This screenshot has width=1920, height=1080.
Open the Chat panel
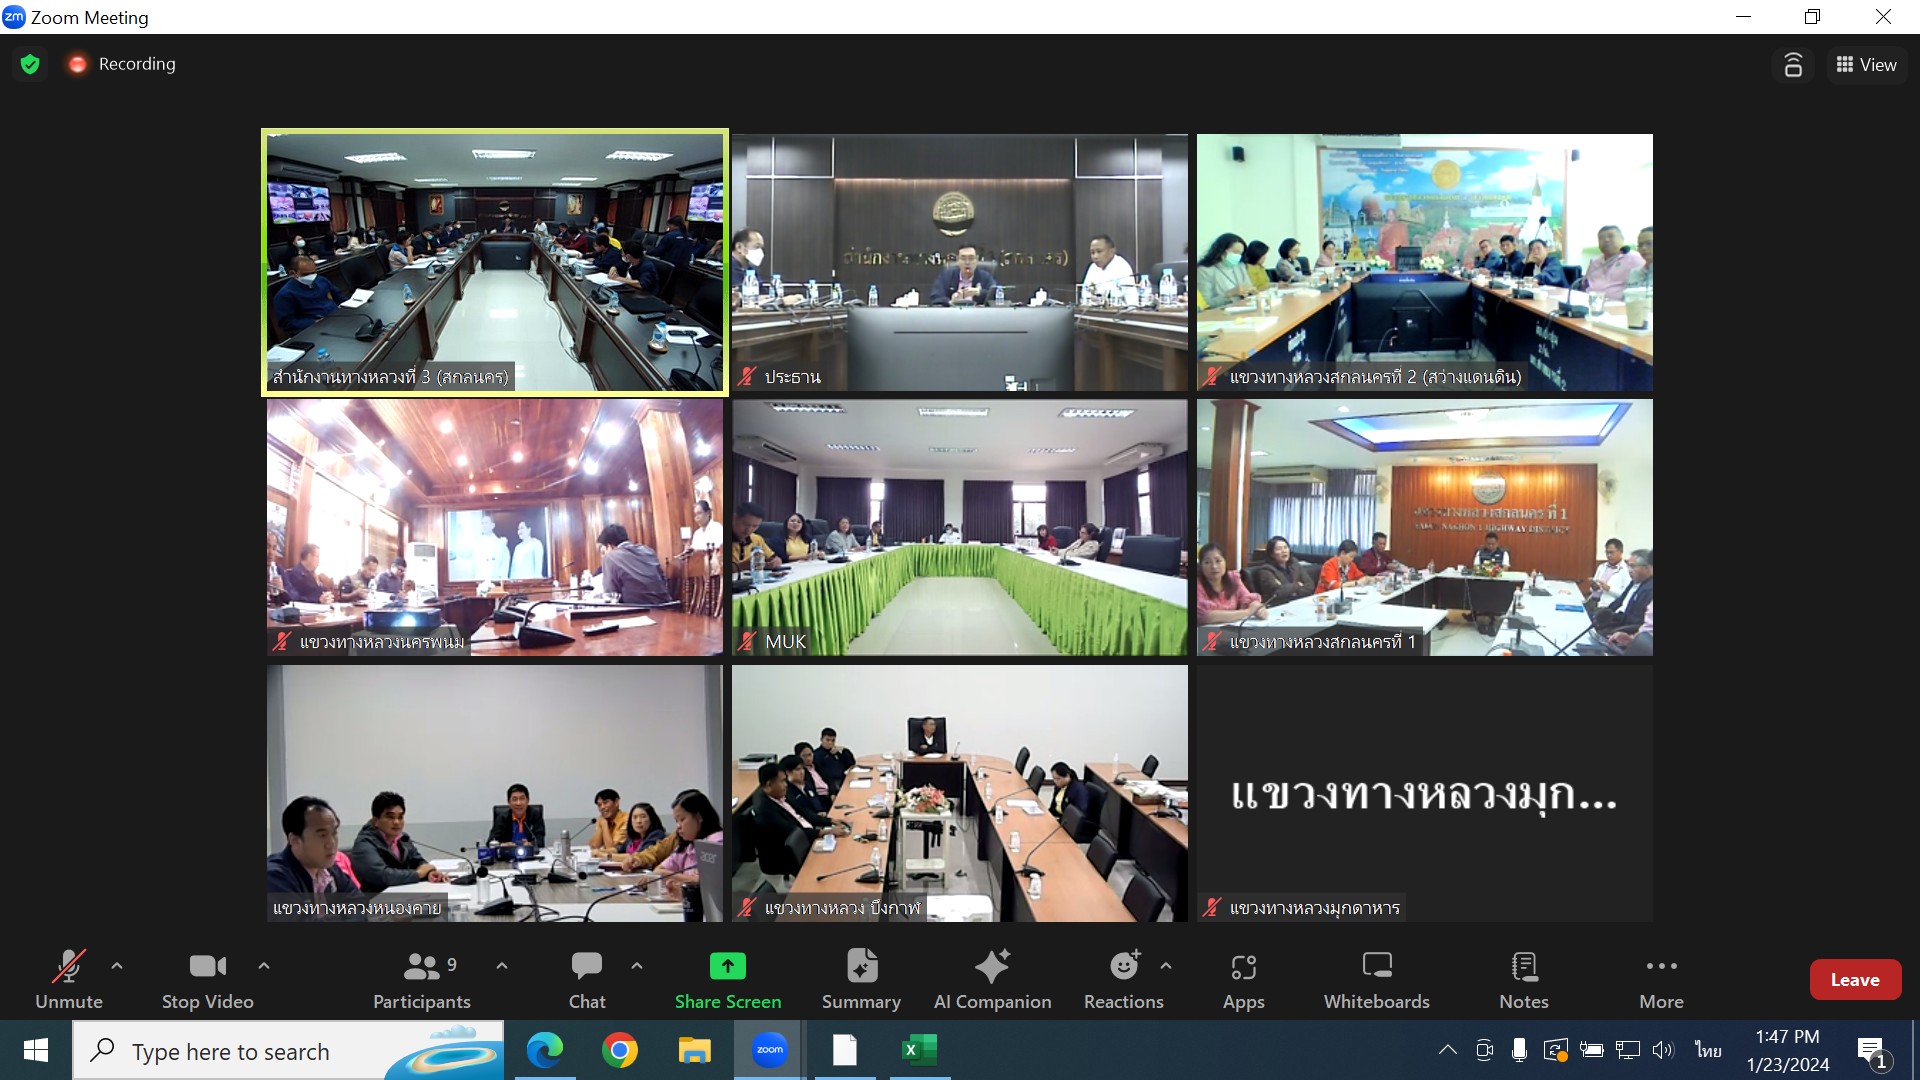pos(587,979)
